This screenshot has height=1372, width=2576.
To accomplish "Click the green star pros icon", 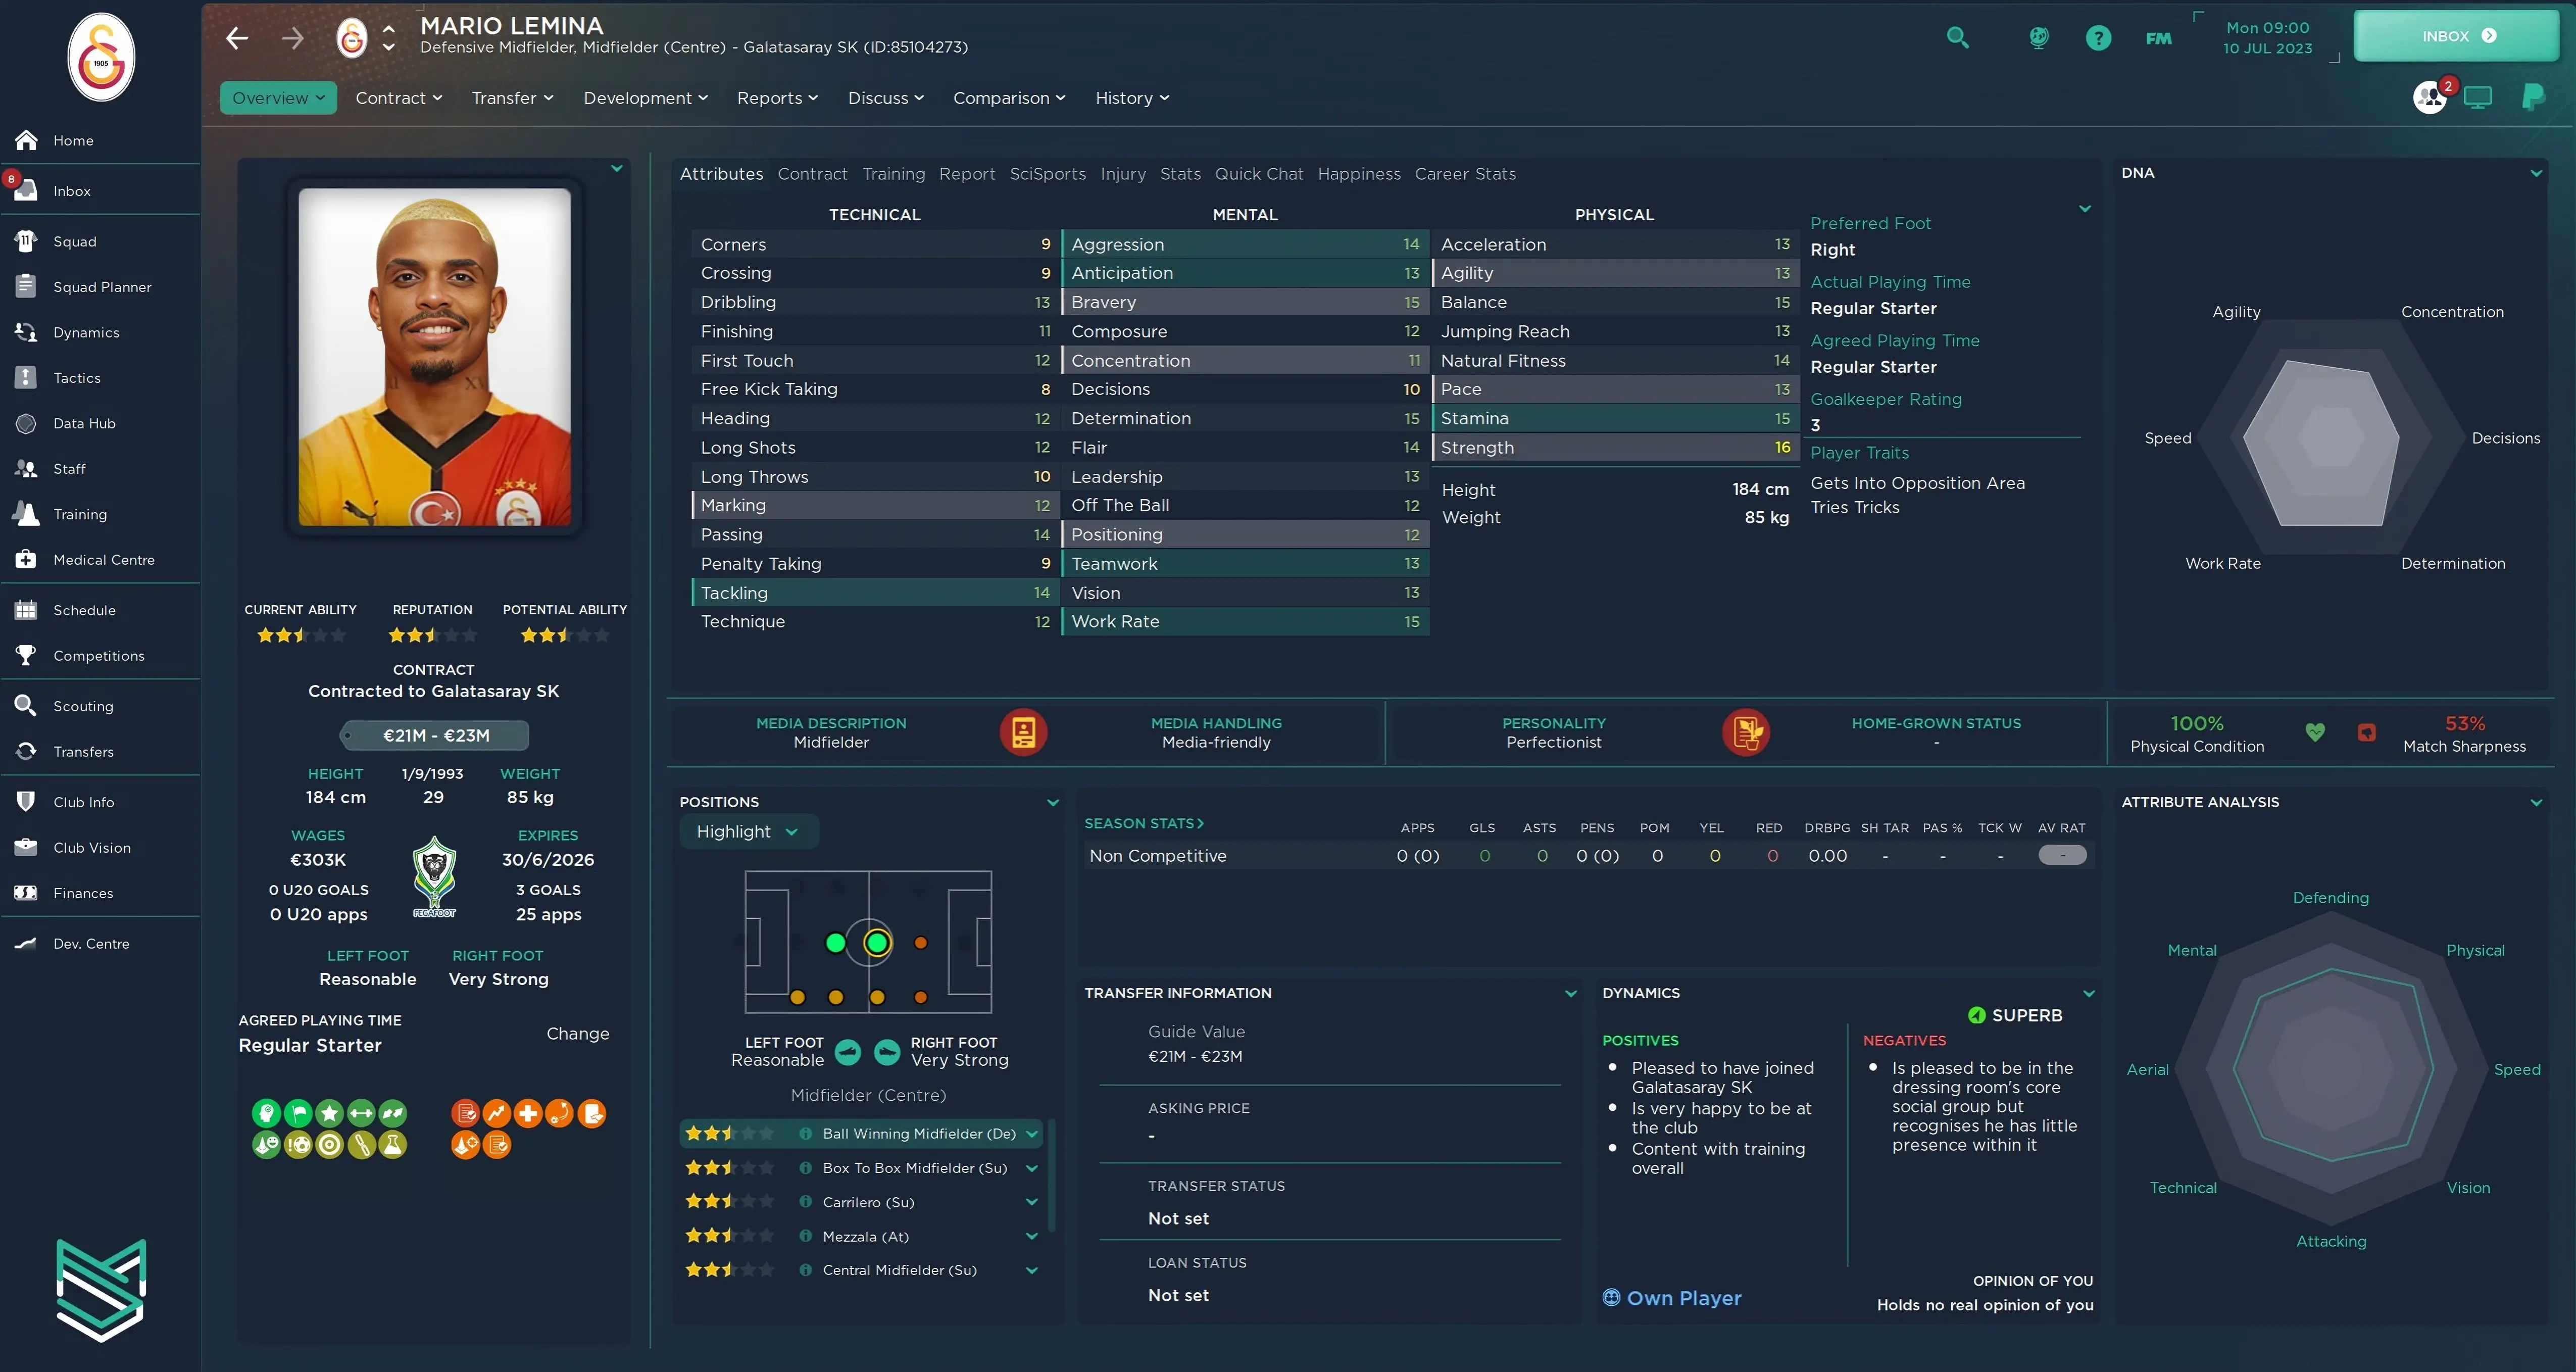I will (329, 1113).
